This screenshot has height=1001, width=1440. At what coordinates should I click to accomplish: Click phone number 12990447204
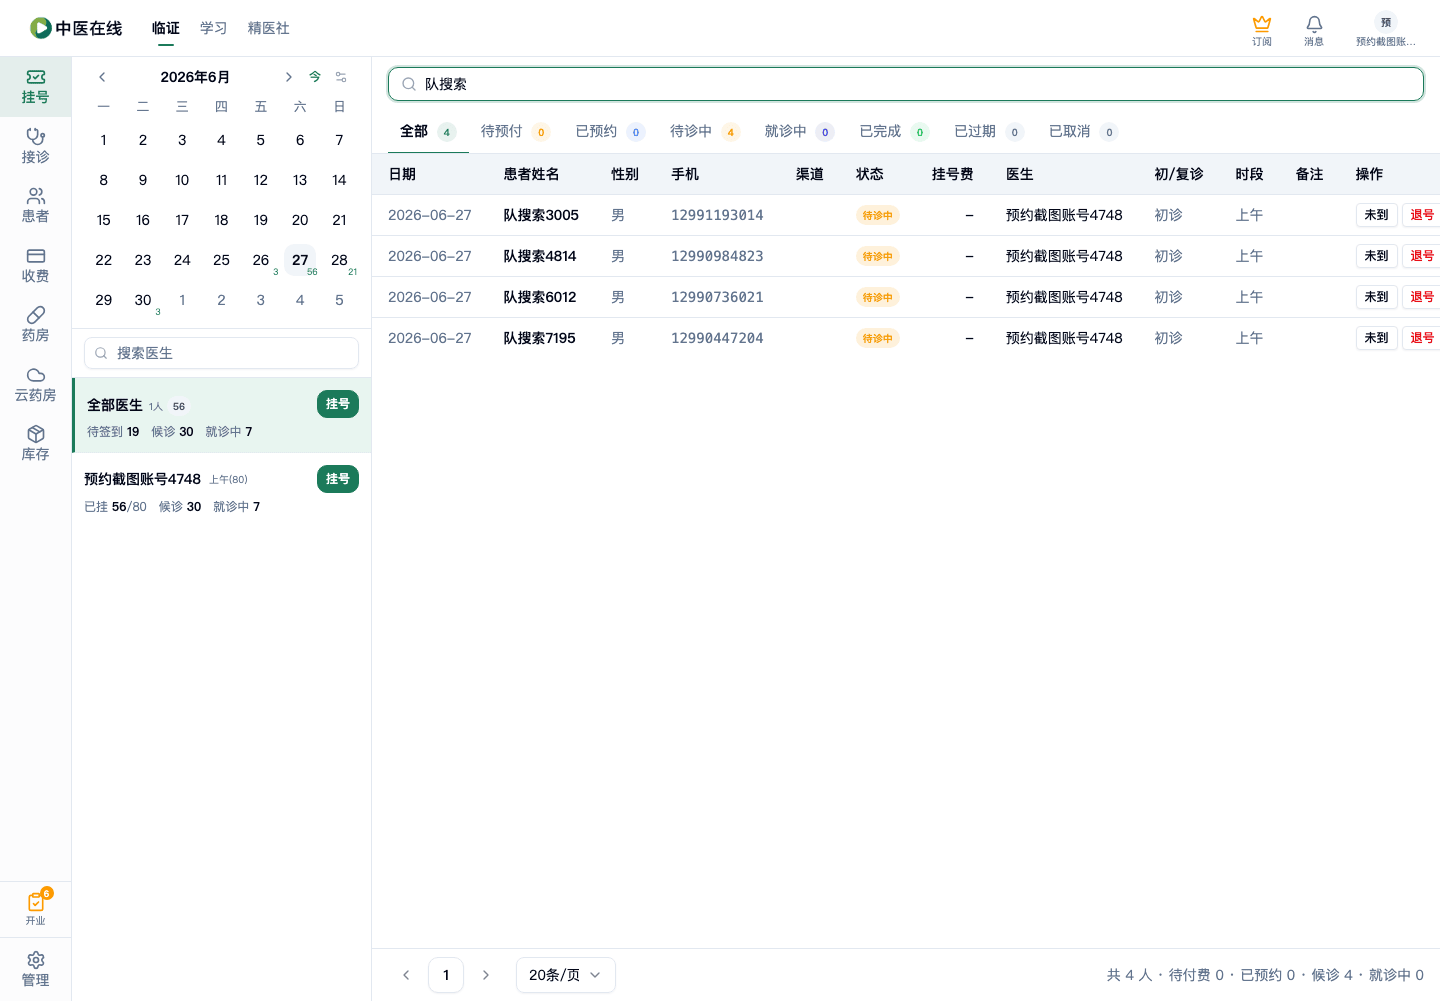(717, 338)
